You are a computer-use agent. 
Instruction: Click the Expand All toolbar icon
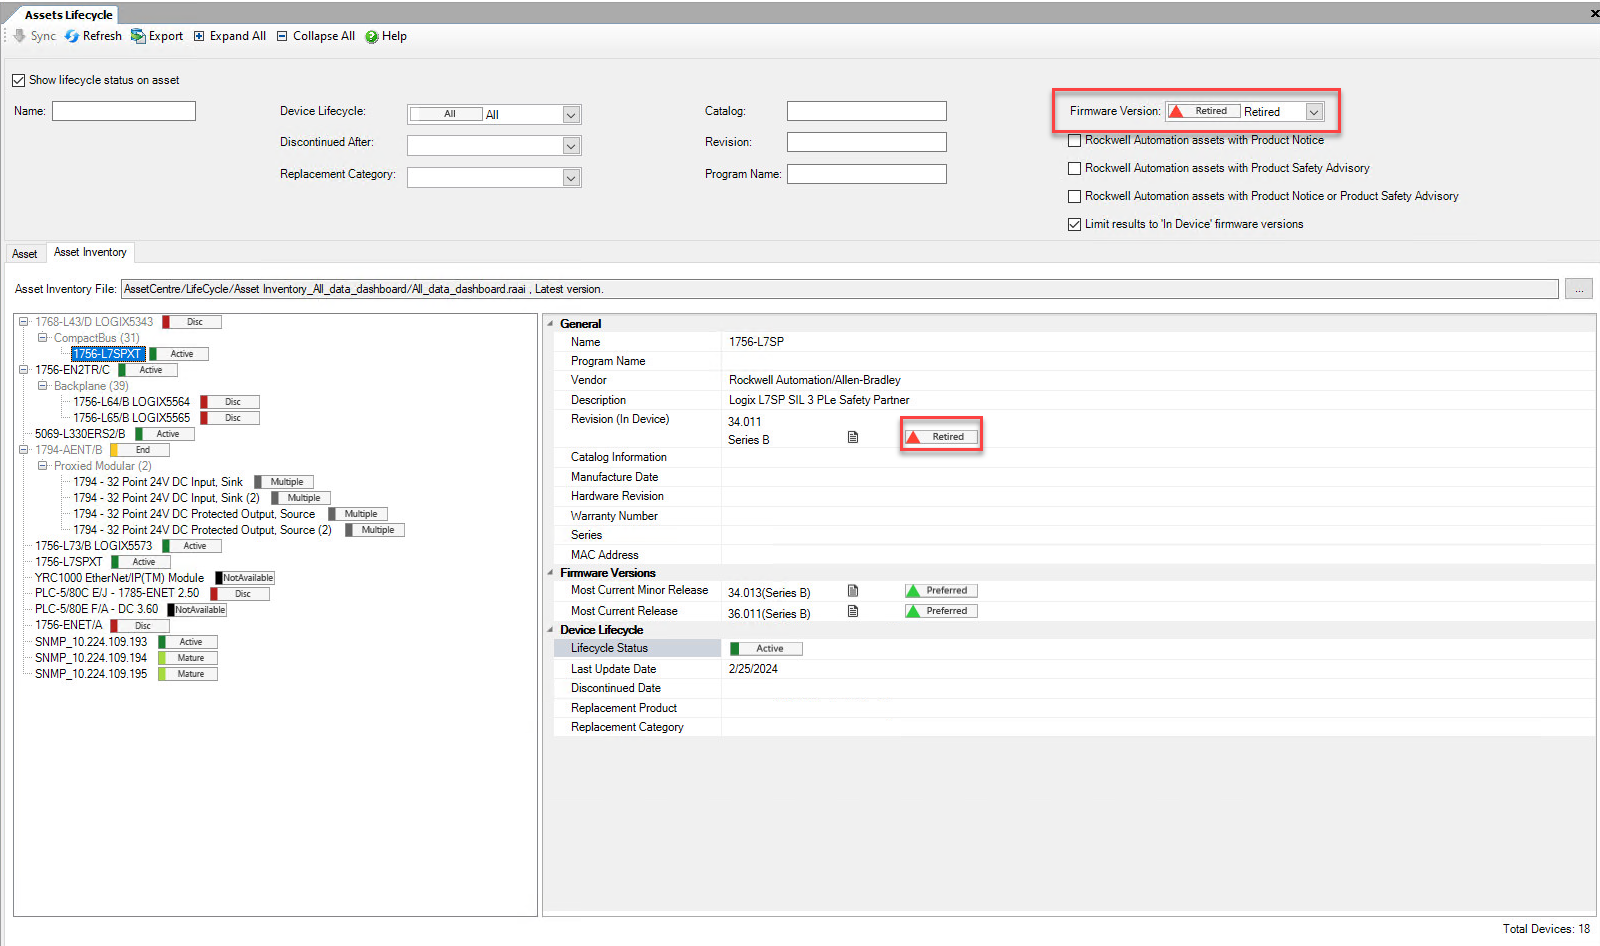pyautogui.click(x=199, y=36)
